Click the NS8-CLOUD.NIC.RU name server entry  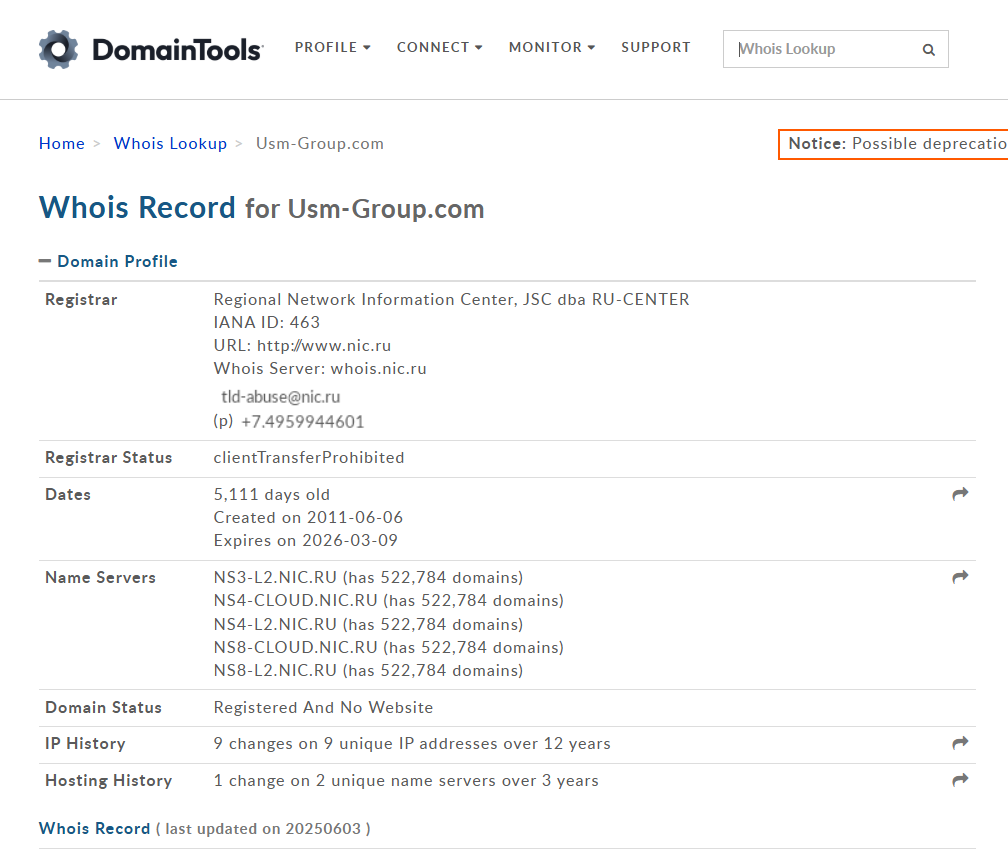[x=389, y=647]
